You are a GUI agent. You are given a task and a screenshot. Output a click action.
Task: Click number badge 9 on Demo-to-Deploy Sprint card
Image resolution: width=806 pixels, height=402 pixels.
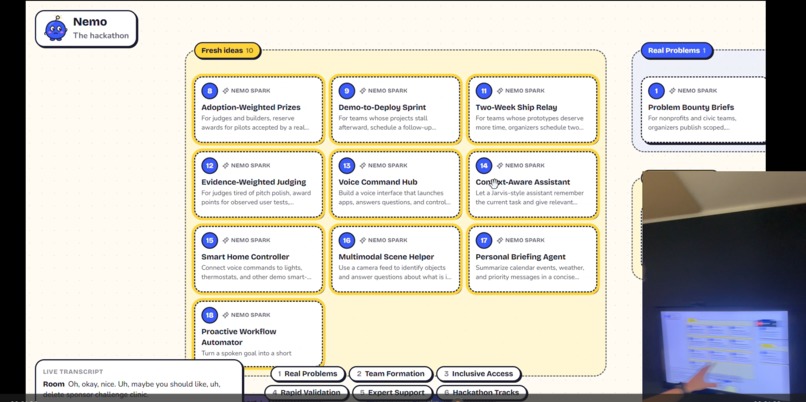pos(346,92)
